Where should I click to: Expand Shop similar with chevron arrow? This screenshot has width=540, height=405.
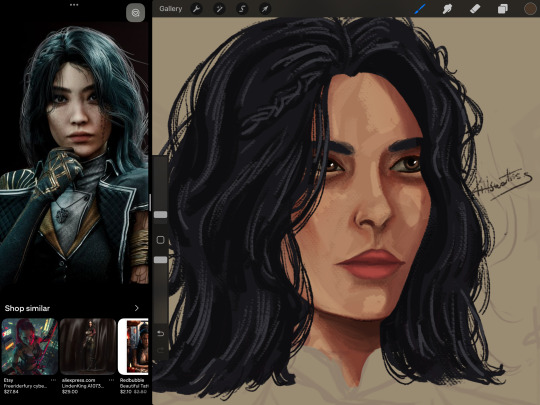(136, 308)
